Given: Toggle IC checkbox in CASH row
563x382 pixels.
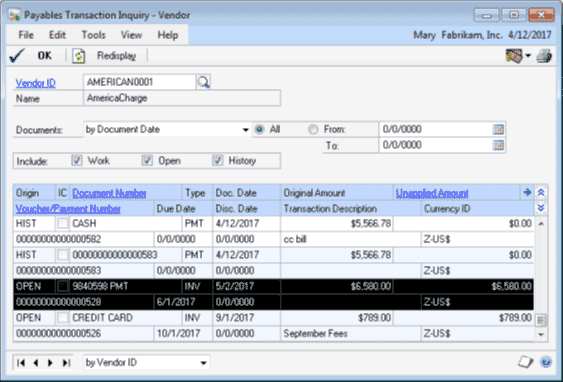Looking at the screenshot, I should coord(63,224).
